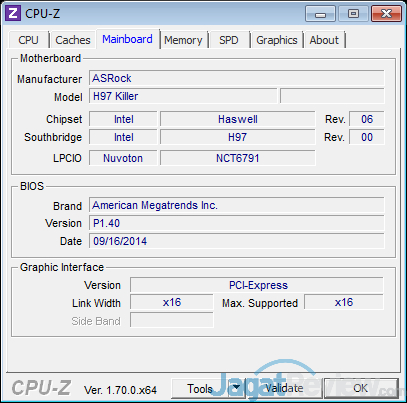The image size is (407, 403).
Task: Switch to the Graphics tab
Action: [277, 40]
